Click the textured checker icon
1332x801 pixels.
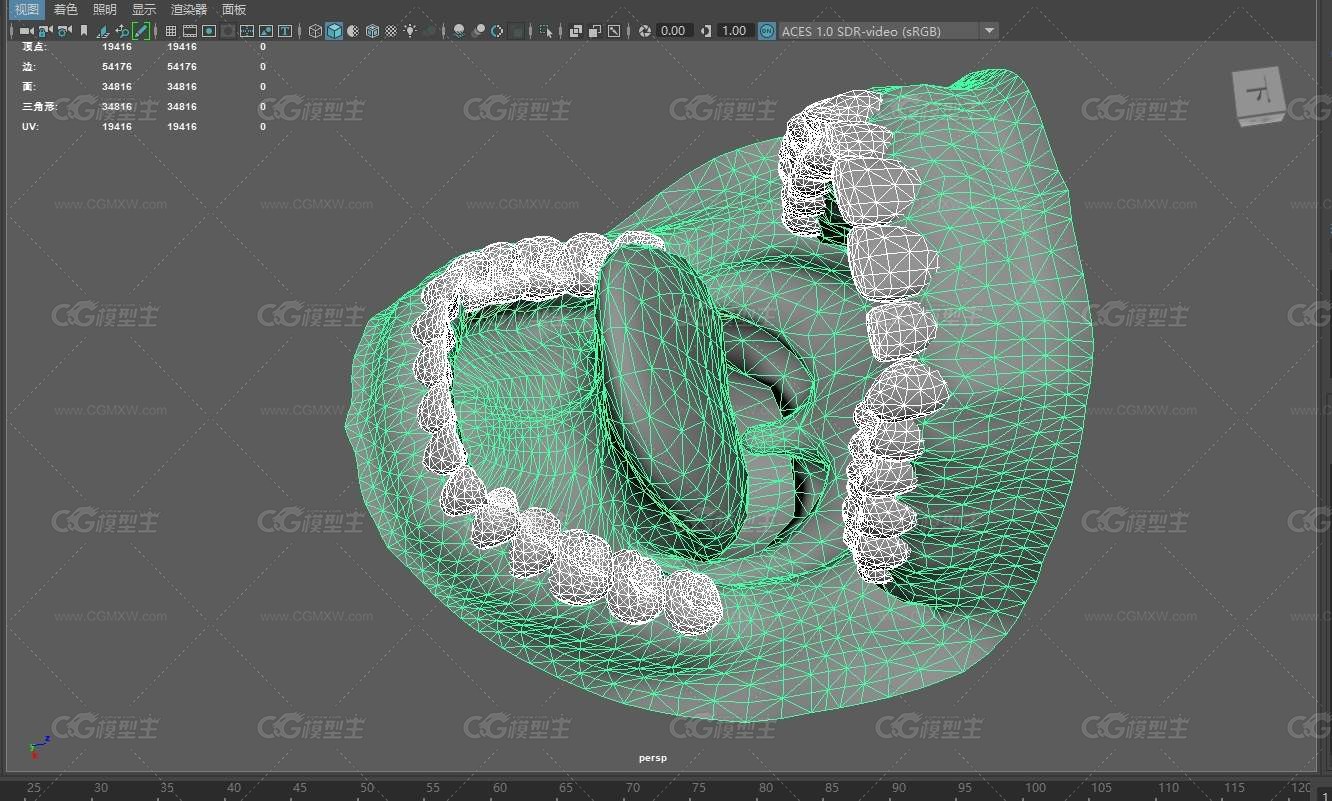click(x=391, y=31)
